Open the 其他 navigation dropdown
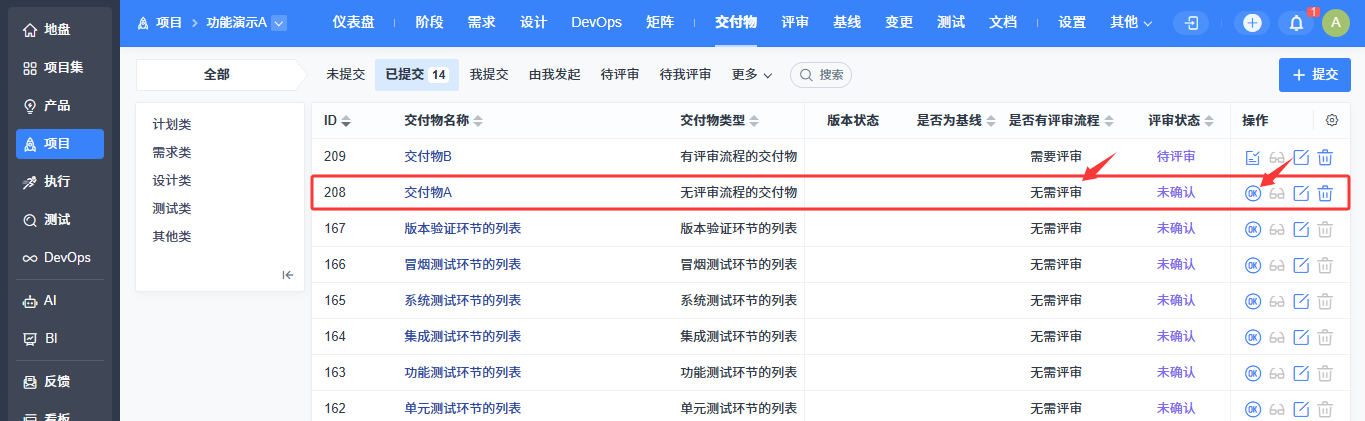This screenshot has width=1365, height=421. [x=1131, y=22]
